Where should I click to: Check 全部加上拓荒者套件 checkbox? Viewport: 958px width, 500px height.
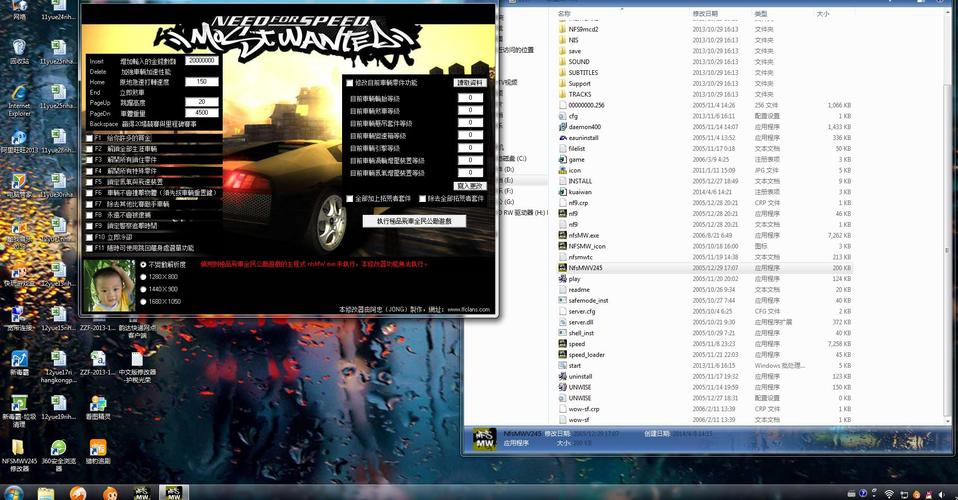pyautogui.click(x=350, y=199)
